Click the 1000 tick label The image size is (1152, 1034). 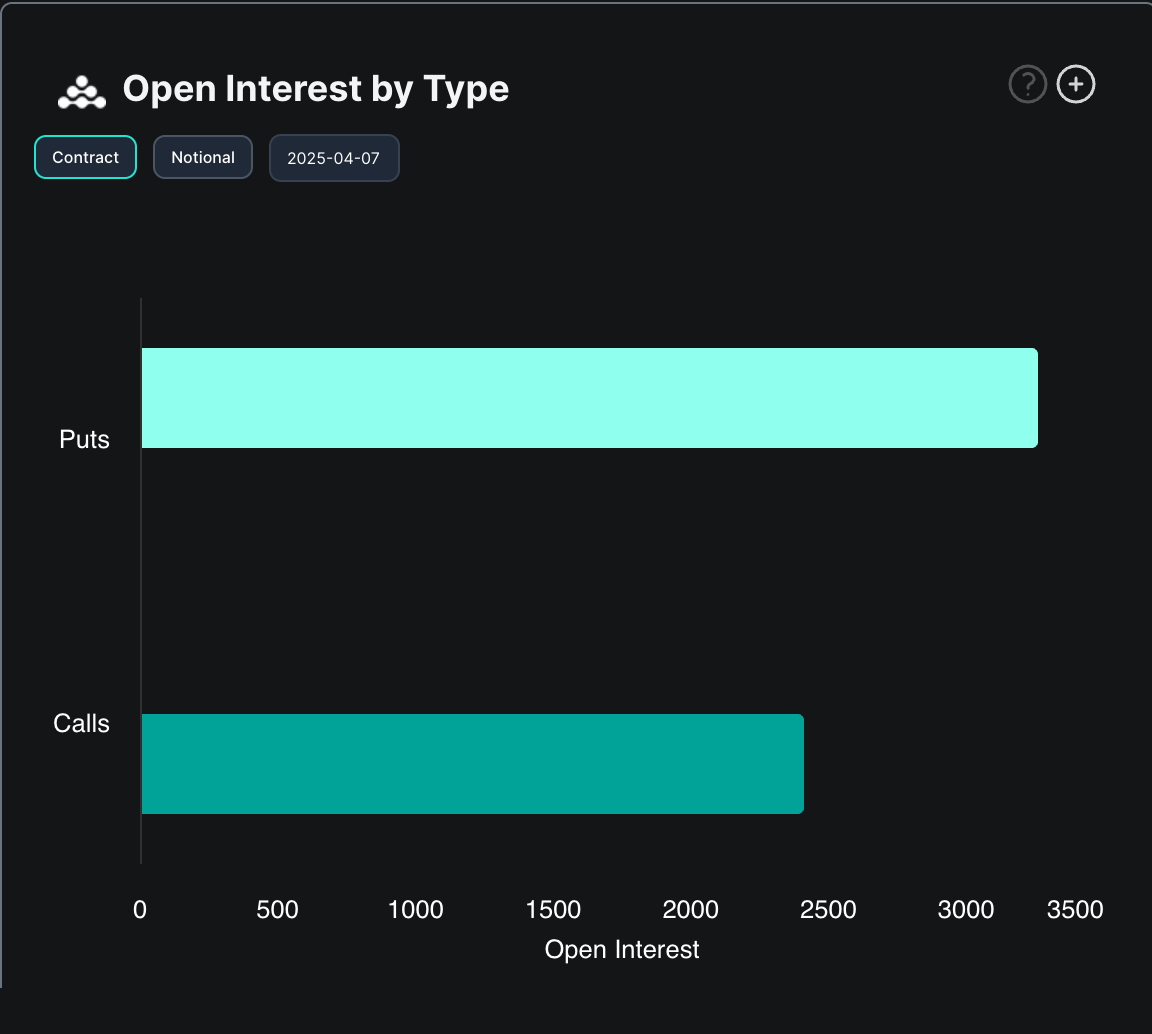click(415, 910)
